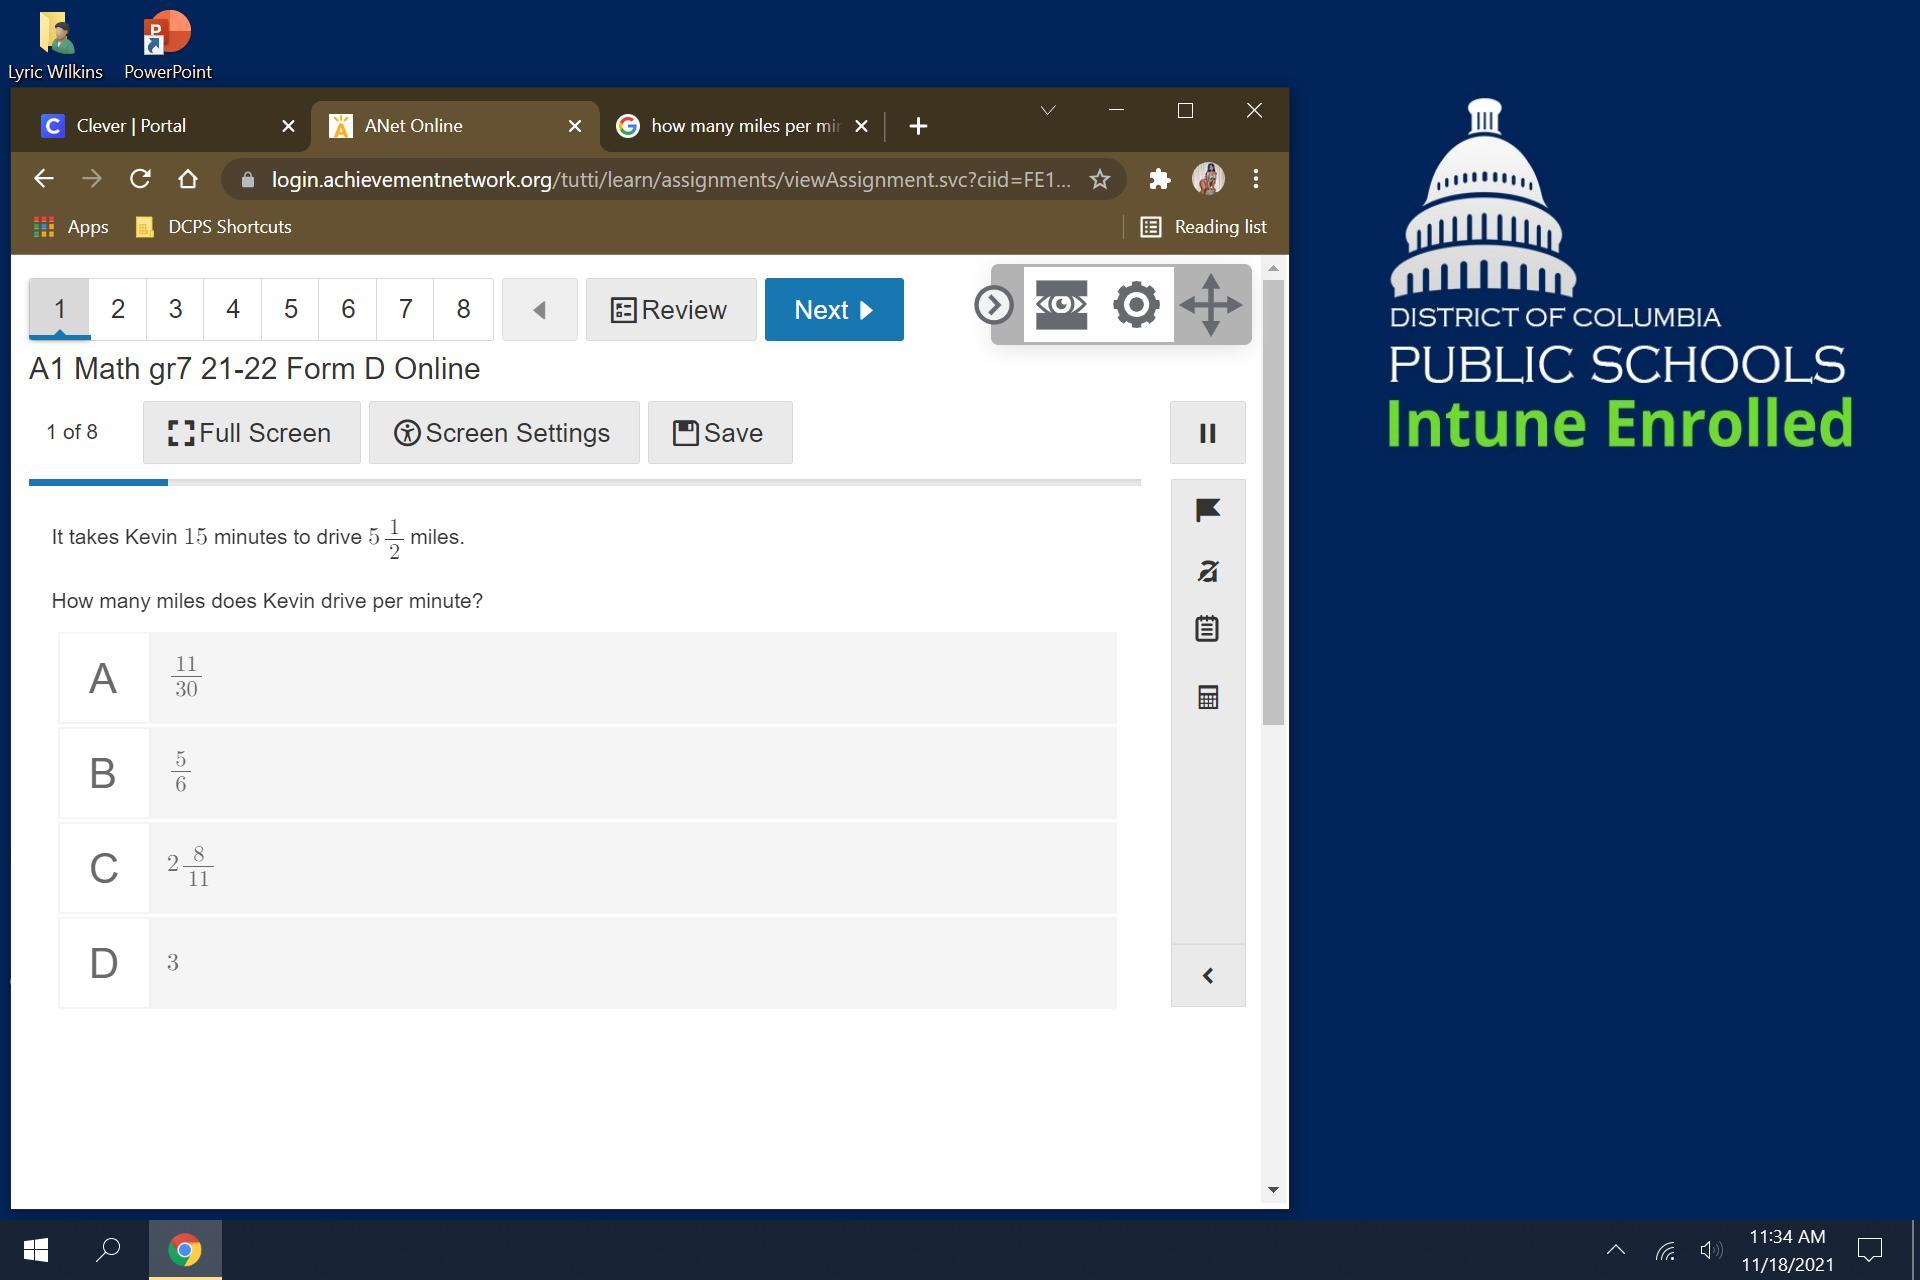Click the move arrows handle icon
1920x1280 pixels.
1210,305
